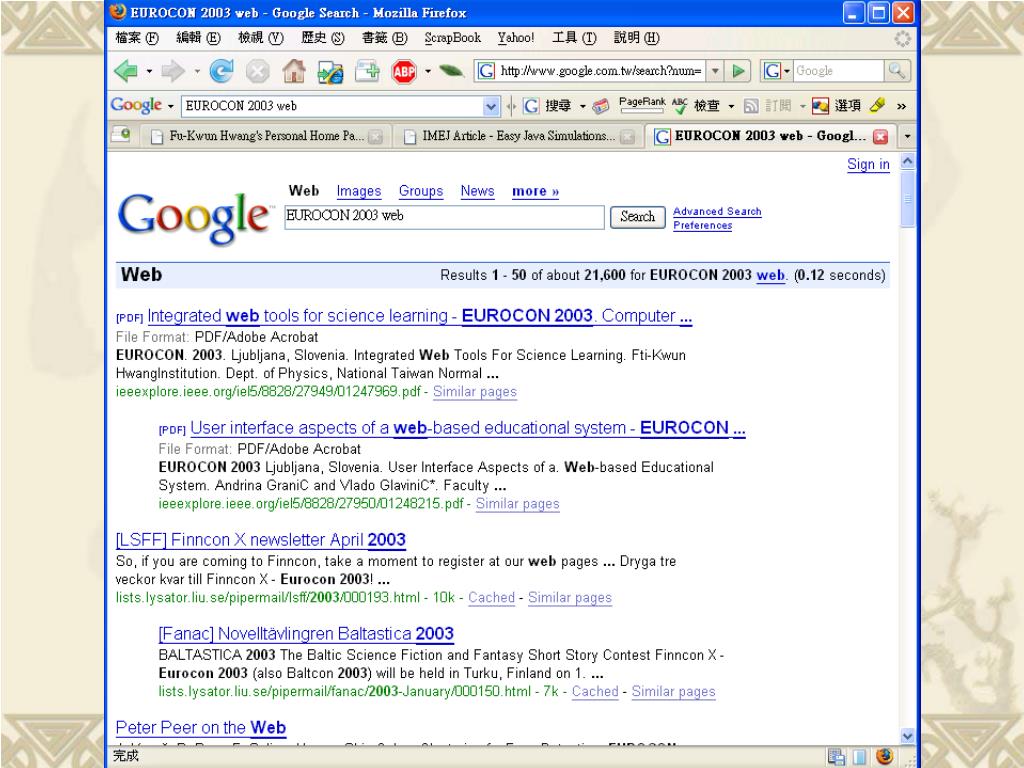The width and height of the screenshot is (1024, 768).
Task: Click the Google Toolbar 搜尋 search button
Action: (547, 106)
